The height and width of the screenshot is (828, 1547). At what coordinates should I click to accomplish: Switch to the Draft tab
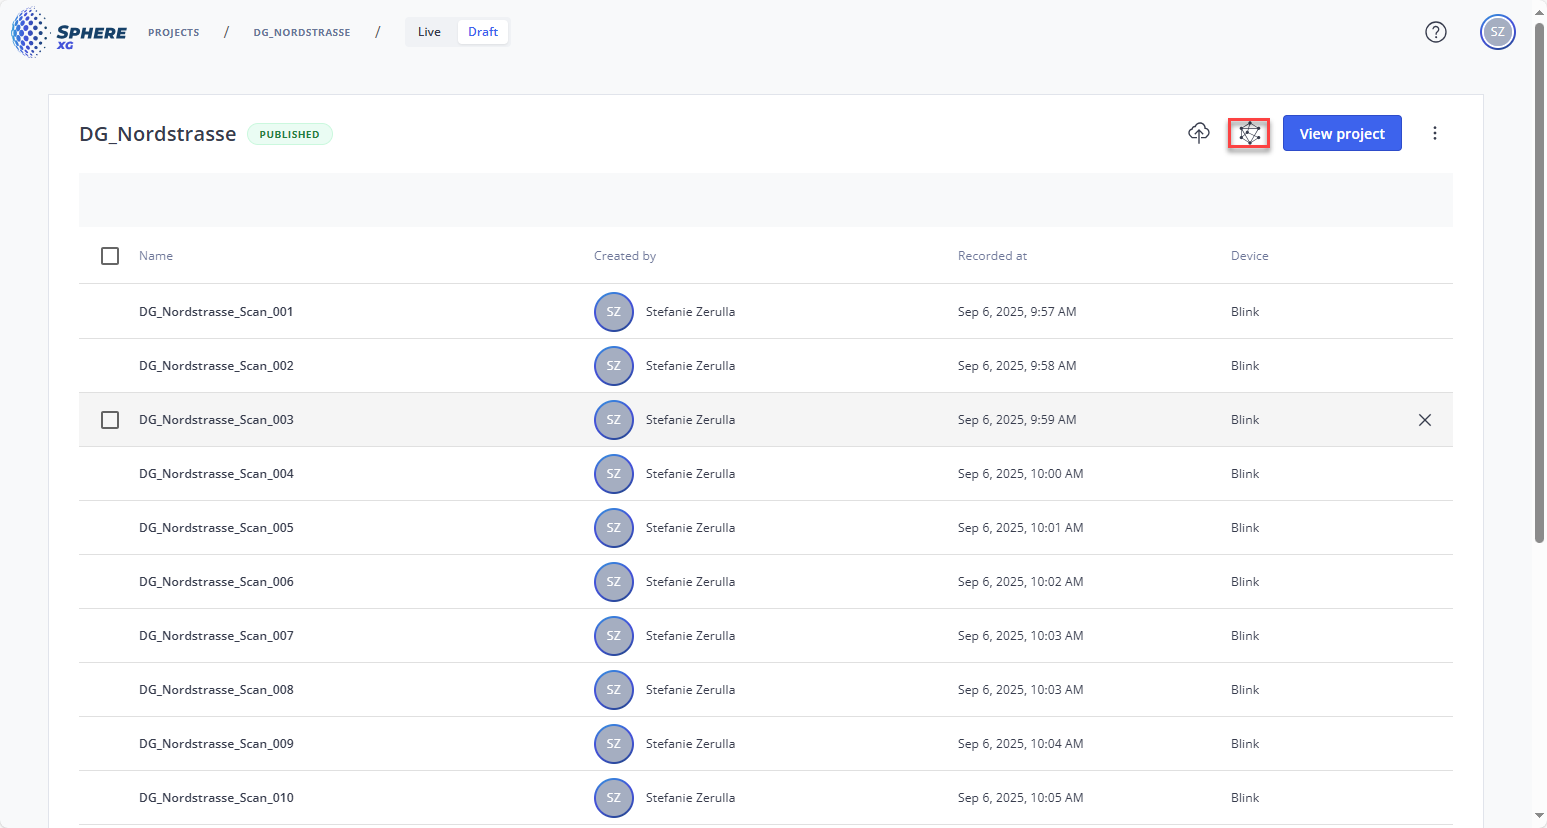pos(482,32)
